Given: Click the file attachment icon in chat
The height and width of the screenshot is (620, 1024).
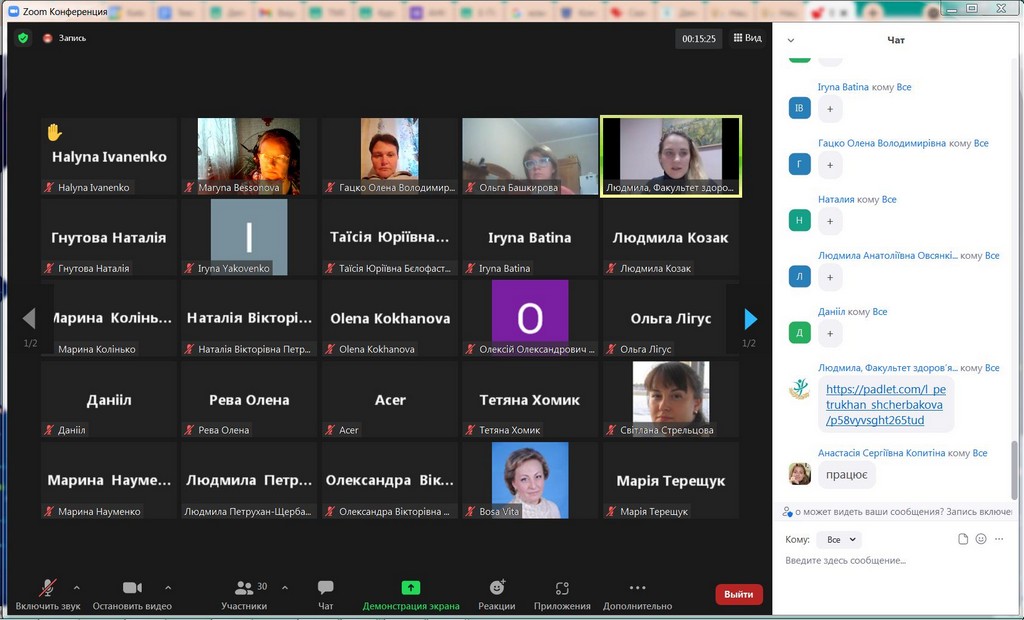Looking at the screenshot, I should click(x=963, y=539).
